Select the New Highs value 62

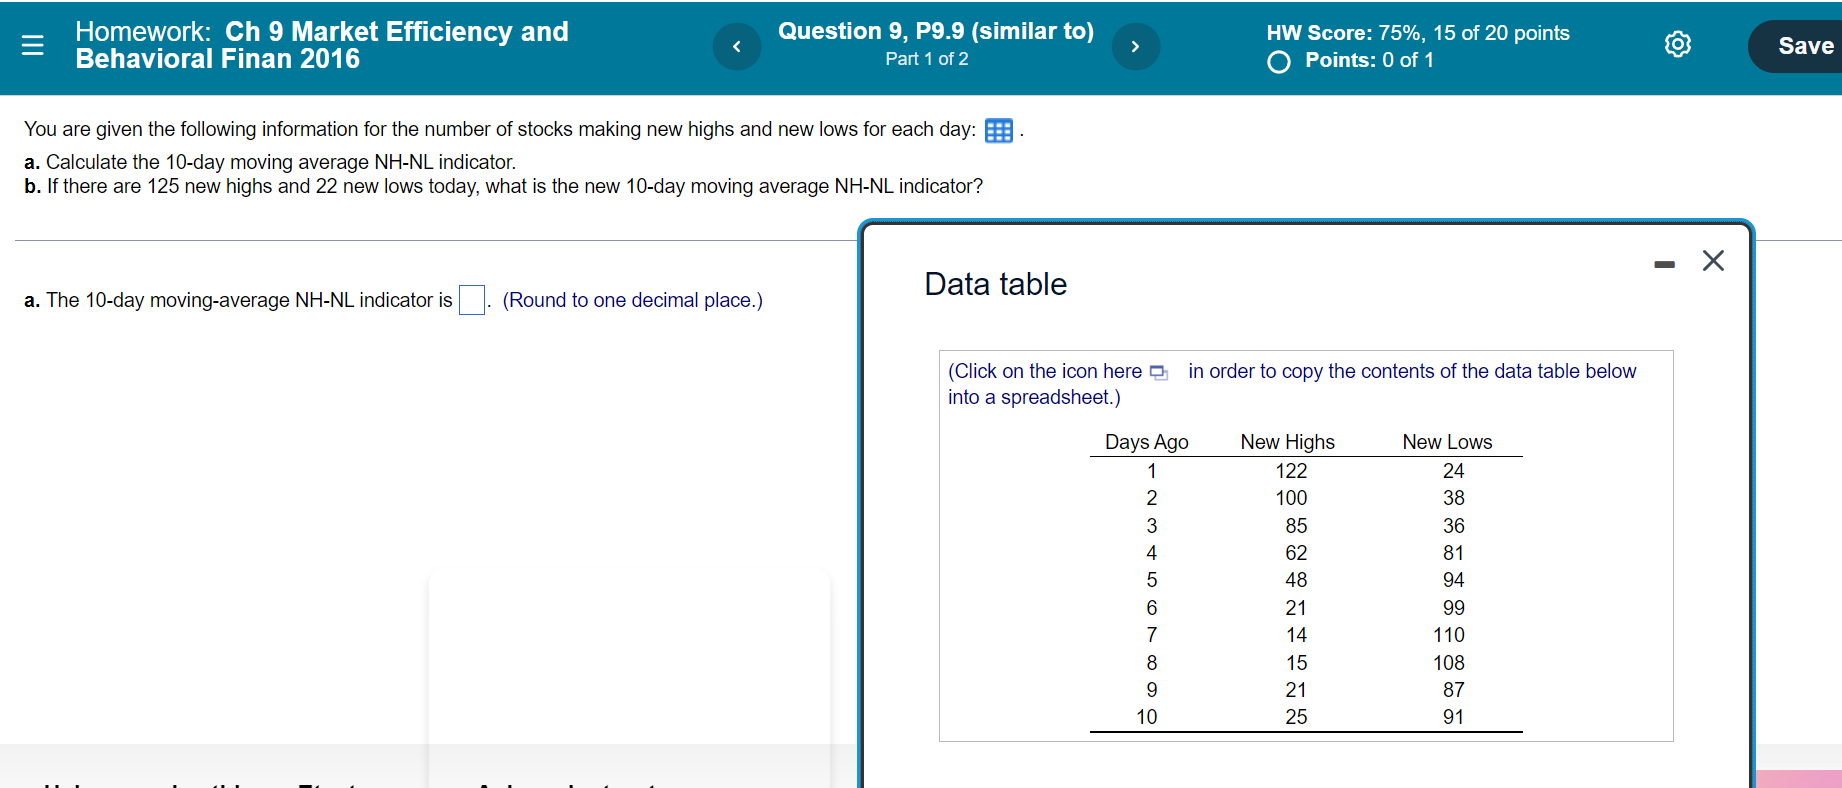[x=1296, y=553]
